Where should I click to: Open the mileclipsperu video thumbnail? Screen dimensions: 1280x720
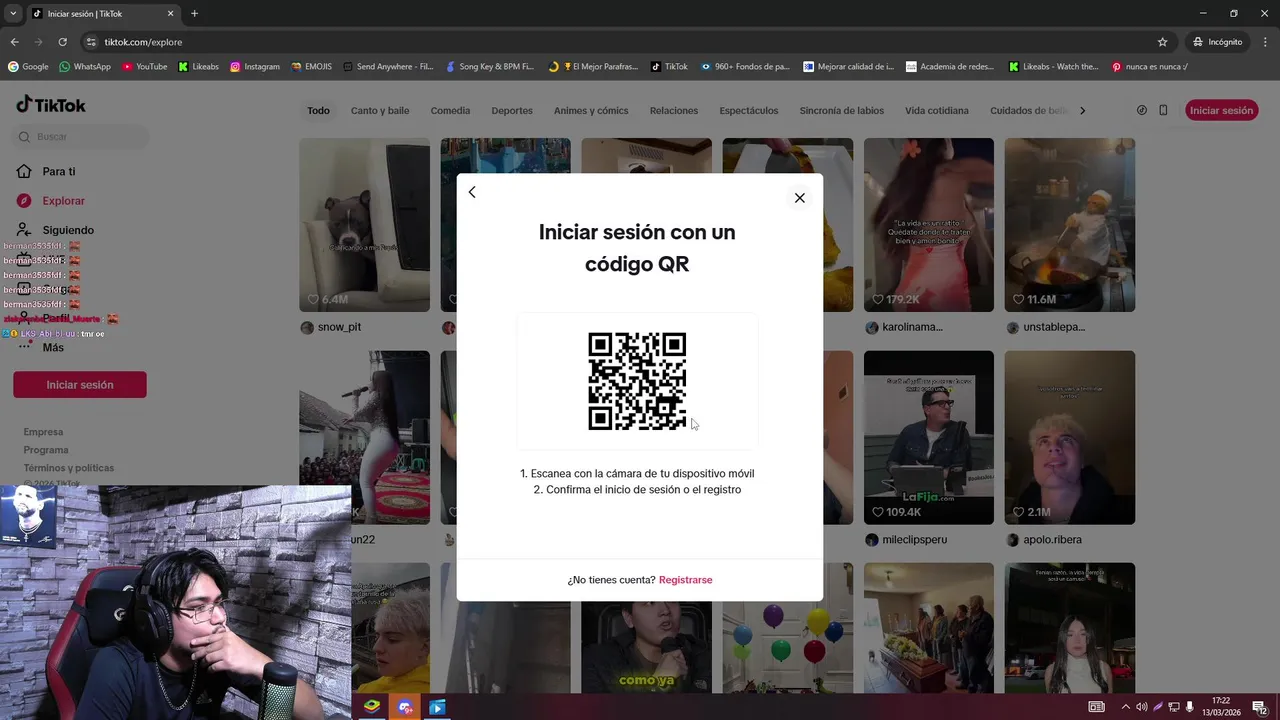click(x=929, y=437)
